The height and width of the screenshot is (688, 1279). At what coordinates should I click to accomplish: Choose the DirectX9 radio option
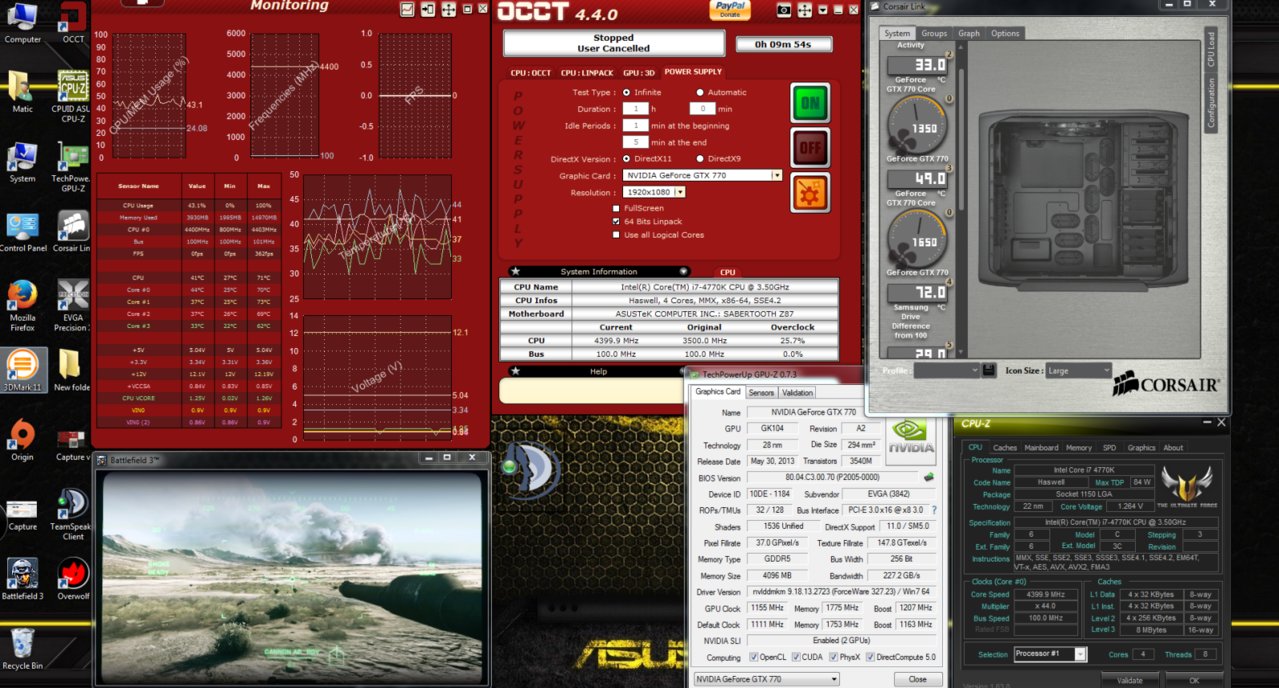point(699,159)
